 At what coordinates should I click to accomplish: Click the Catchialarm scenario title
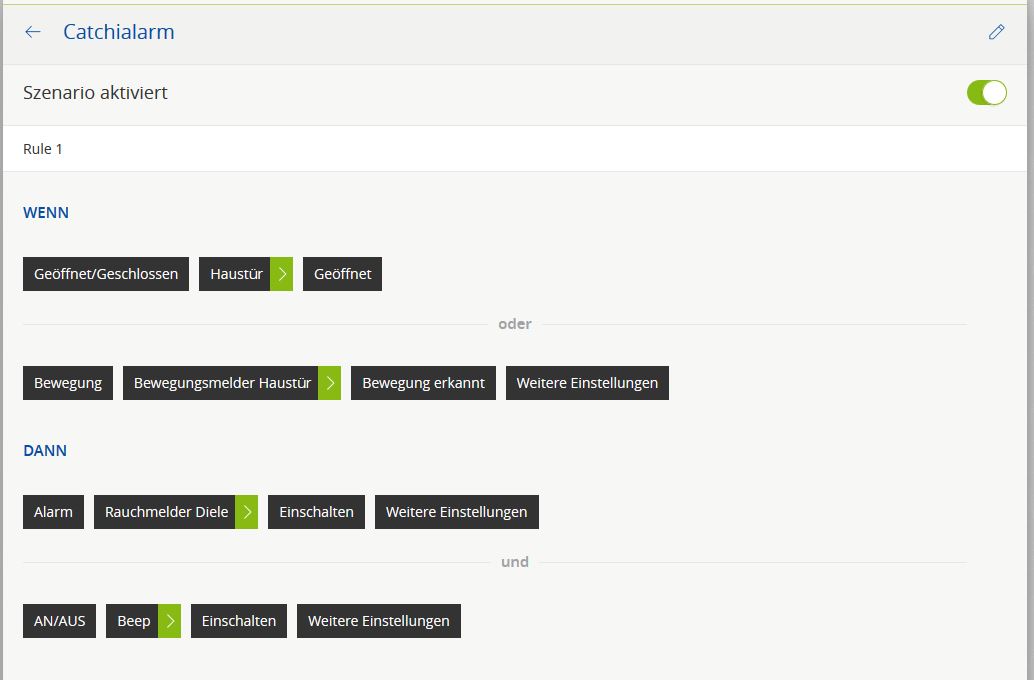click(118, 32)
